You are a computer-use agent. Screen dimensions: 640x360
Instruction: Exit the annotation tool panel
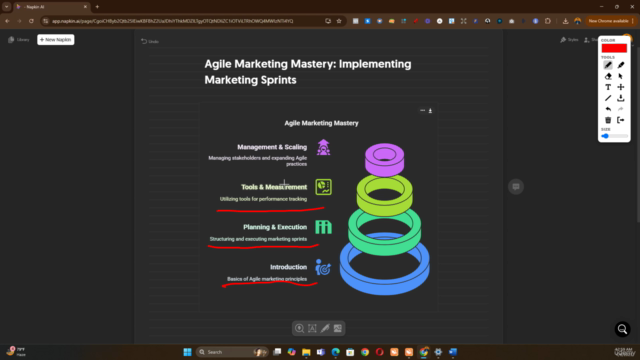coord(621,120)
